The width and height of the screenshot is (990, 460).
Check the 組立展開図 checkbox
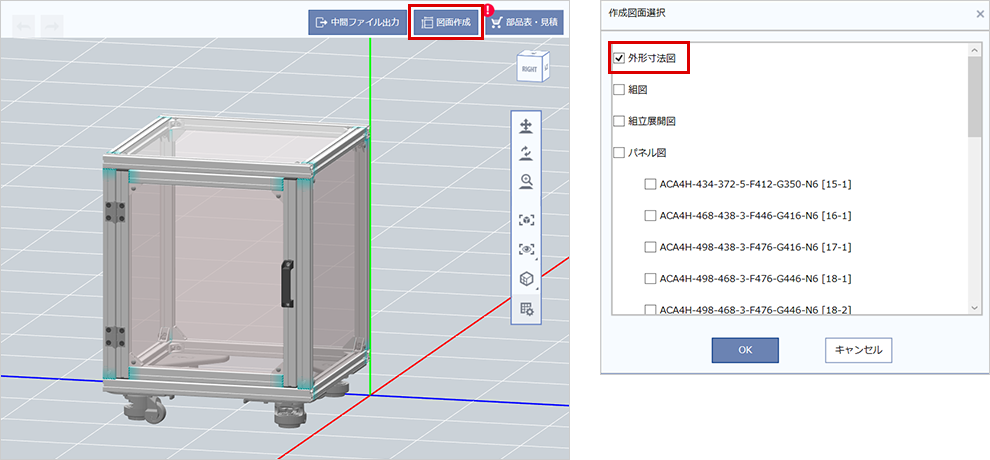pyautogui.click(x=619, y=121)
